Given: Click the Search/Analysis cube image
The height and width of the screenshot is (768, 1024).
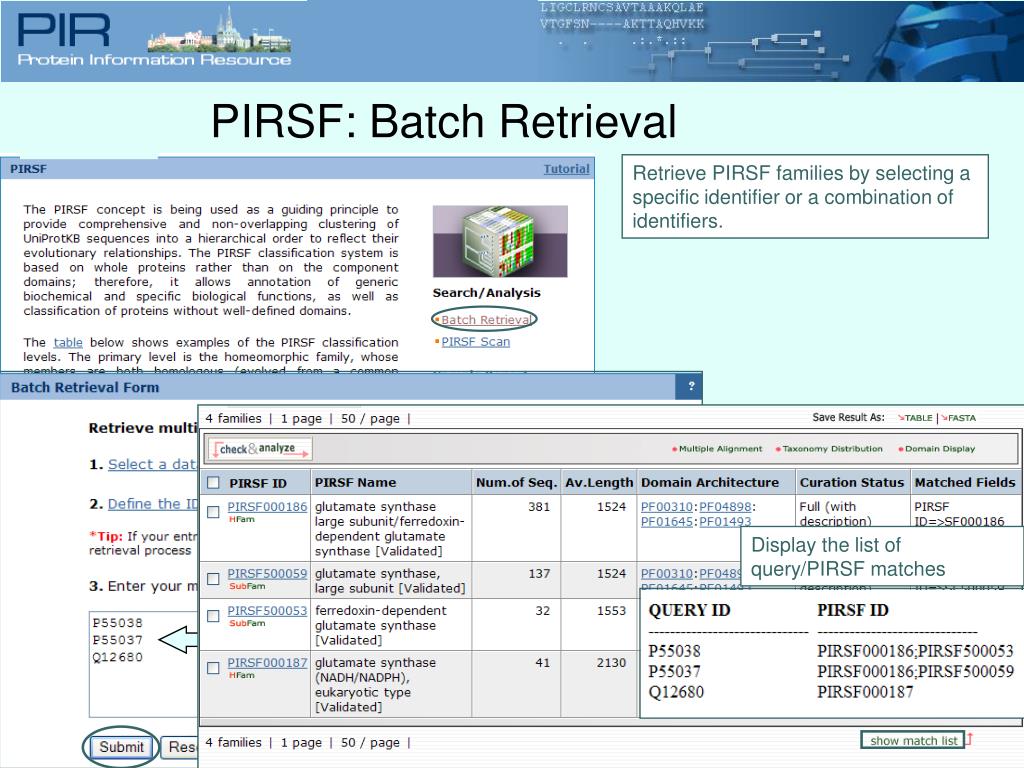Looking at the screenshot, I should (500, 241).
